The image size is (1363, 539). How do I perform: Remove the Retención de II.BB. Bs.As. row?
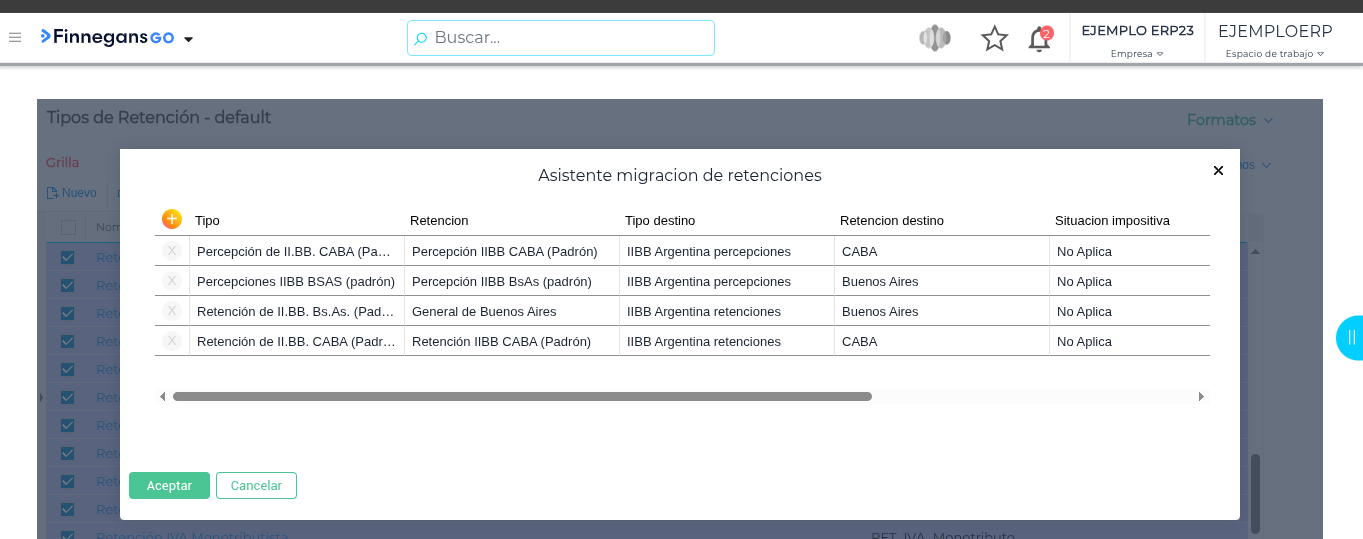[172, 311]
